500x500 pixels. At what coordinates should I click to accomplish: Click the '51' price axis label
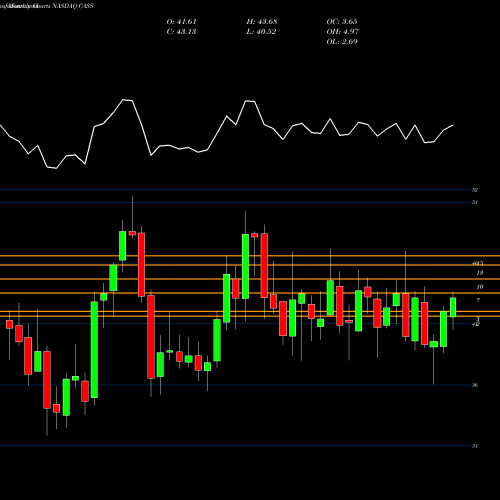coord(475,202)
